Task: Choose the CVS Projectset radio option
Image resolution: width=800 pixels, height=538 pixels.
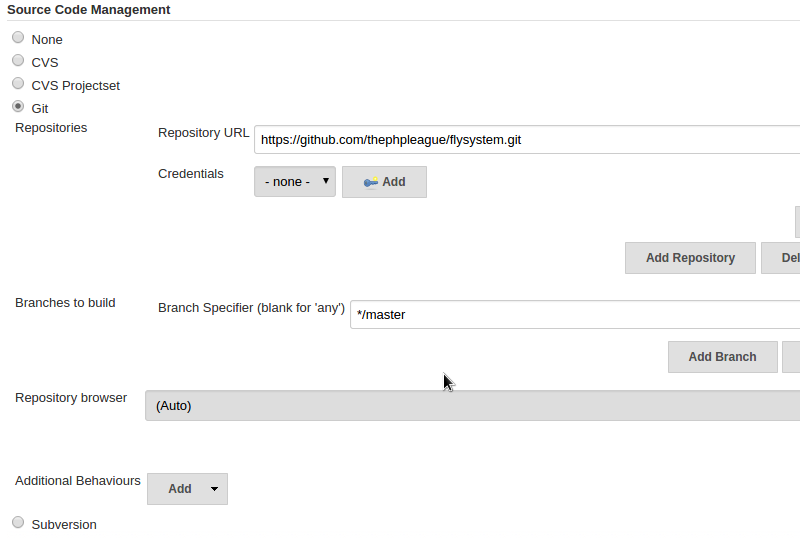Action: 18,83
